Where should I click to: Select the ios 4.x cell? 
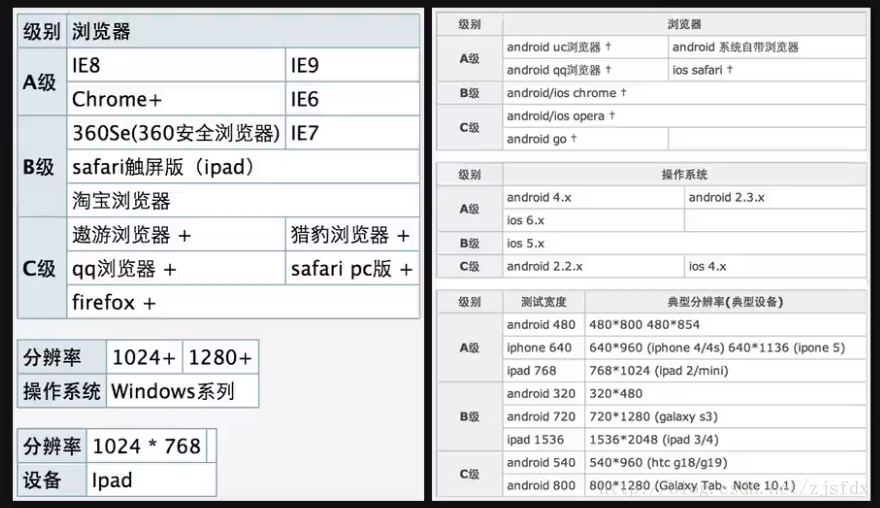coord(775,267)
